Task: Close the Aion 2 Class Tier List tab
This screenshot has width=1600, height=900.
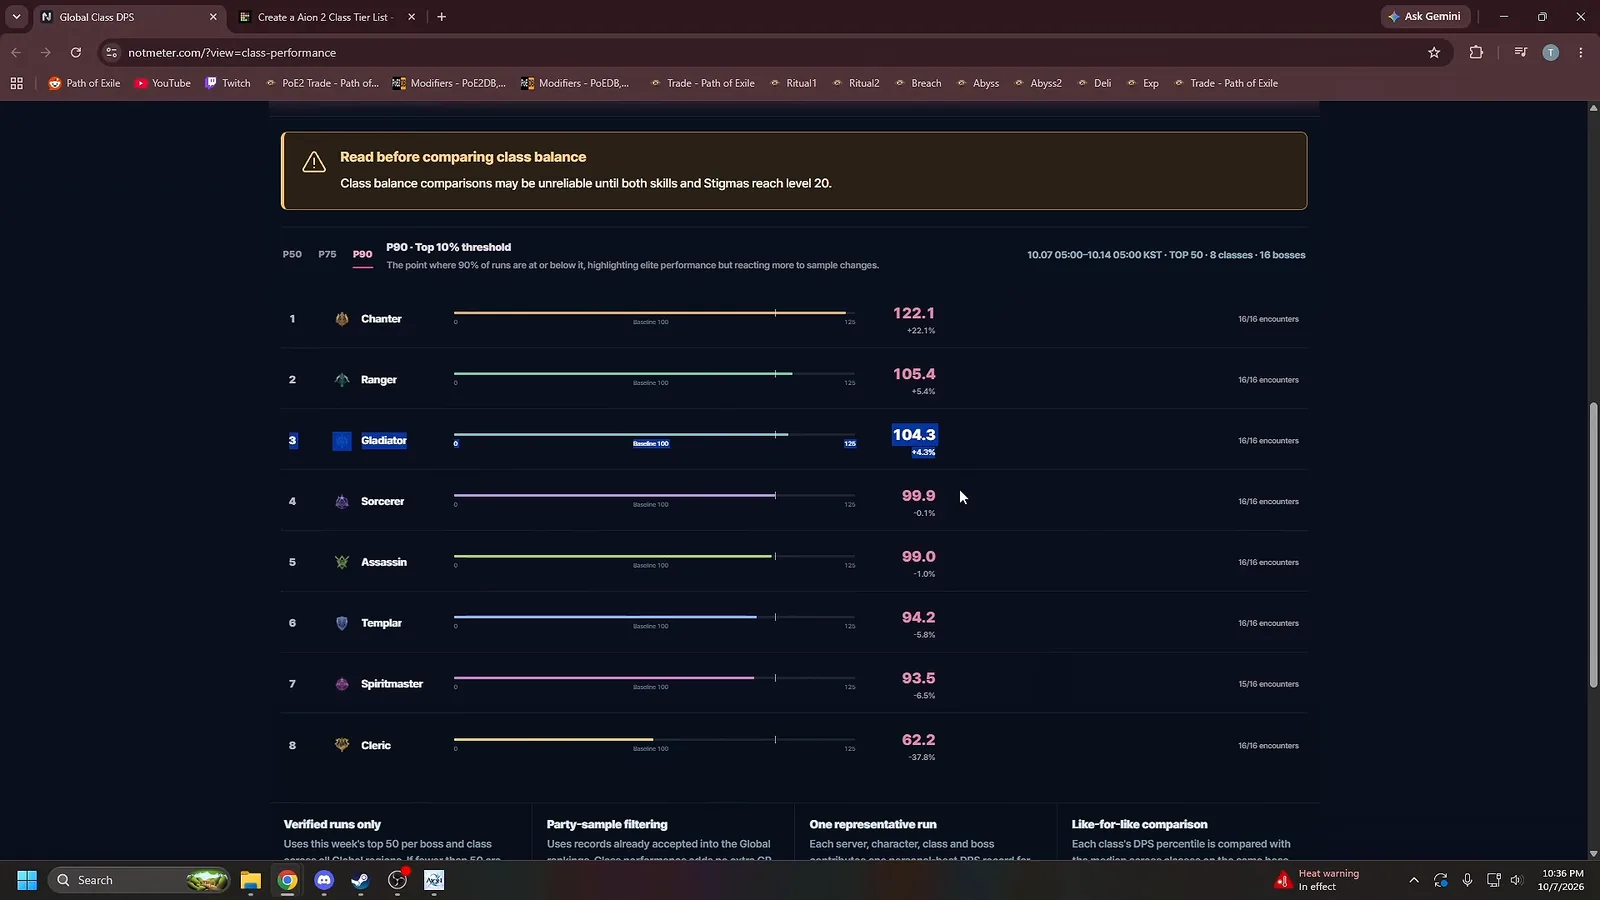Action: click(x=411, y=17)
